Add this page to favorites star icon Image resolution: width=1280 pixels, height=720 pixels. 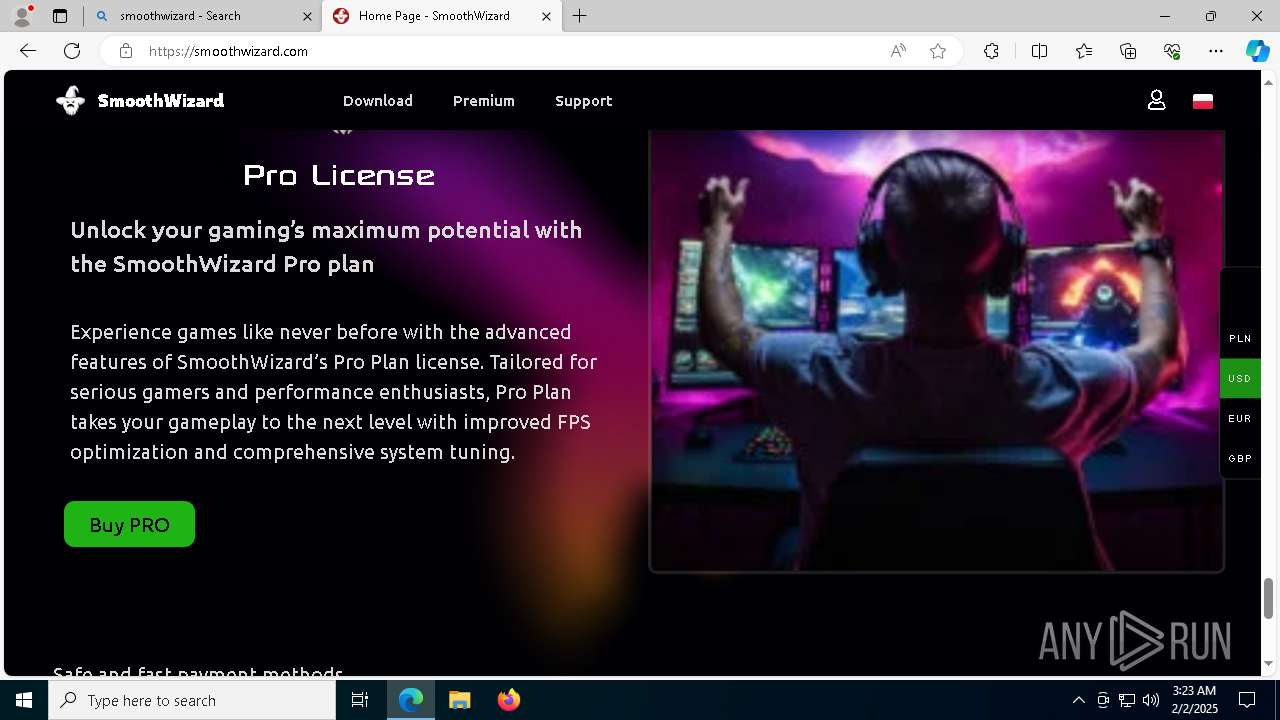coord(938,51)
